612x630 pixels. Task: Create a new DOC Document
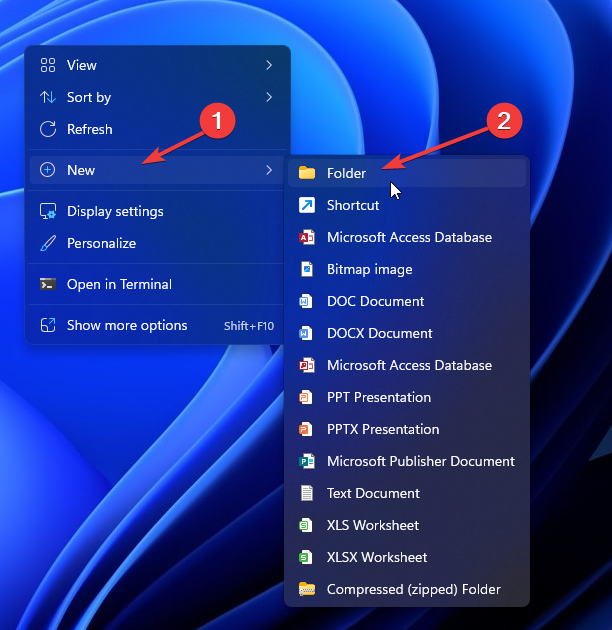(407, 301)
